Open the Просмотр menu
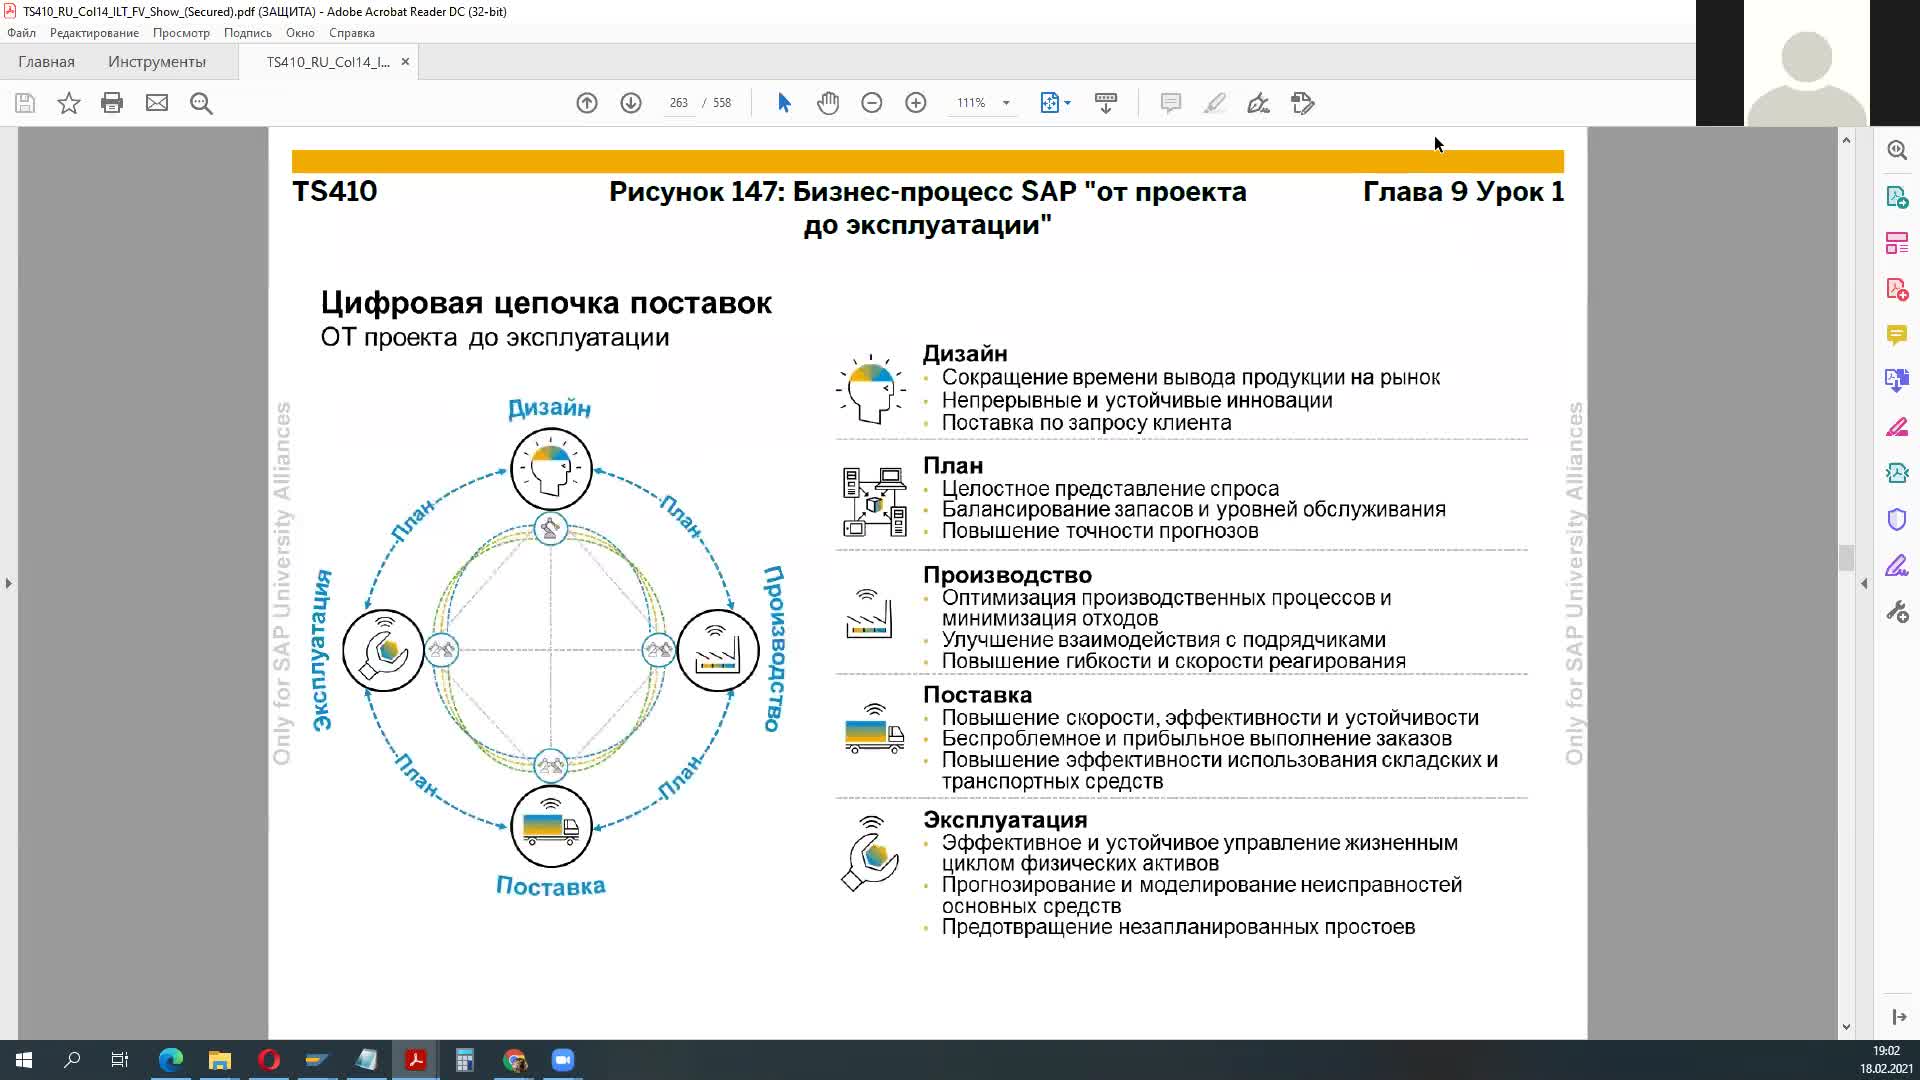This screenshot has width=1920, height=1080. 181,33
